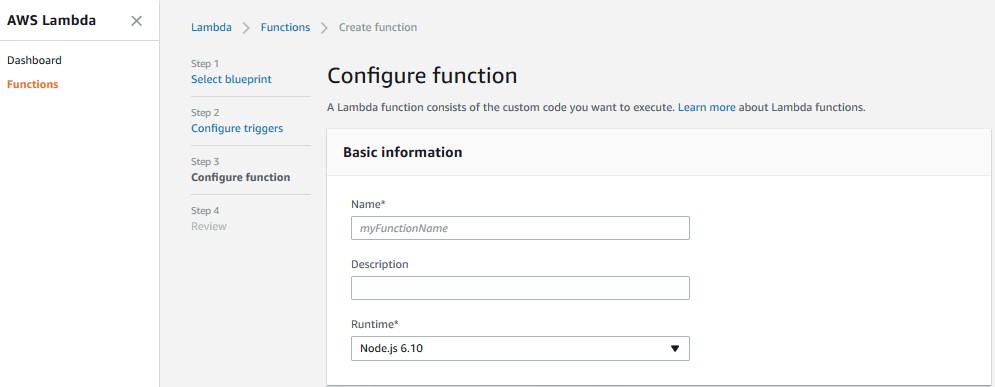This screenshot has width=995, height=387.
Task: Click the AWS Lambda sidebar title
Action: coord(51,20)
